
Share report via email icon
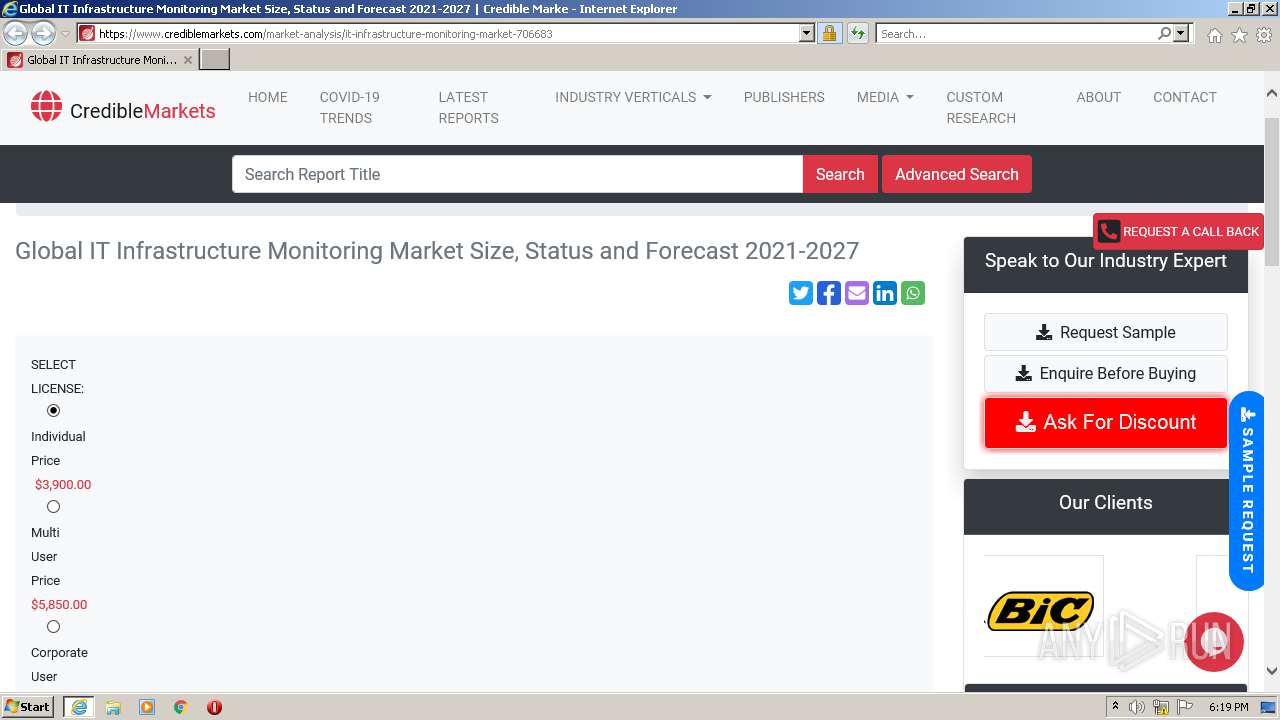(x=857, y=293)
